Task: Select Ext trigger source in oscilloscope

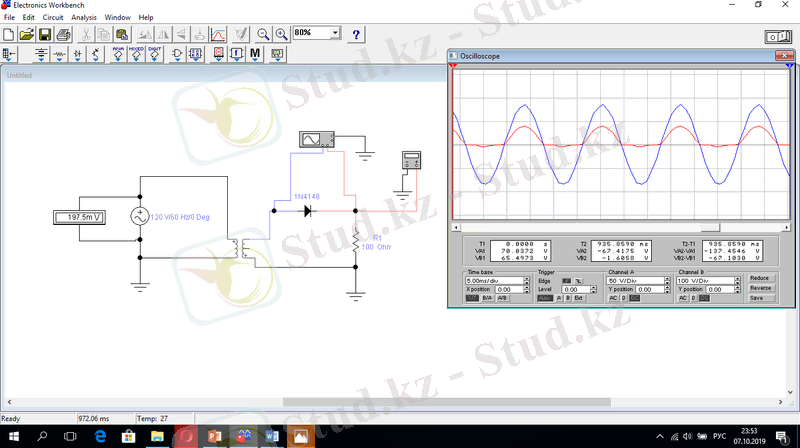Action: pyautogui.click(x=579, y=298)
